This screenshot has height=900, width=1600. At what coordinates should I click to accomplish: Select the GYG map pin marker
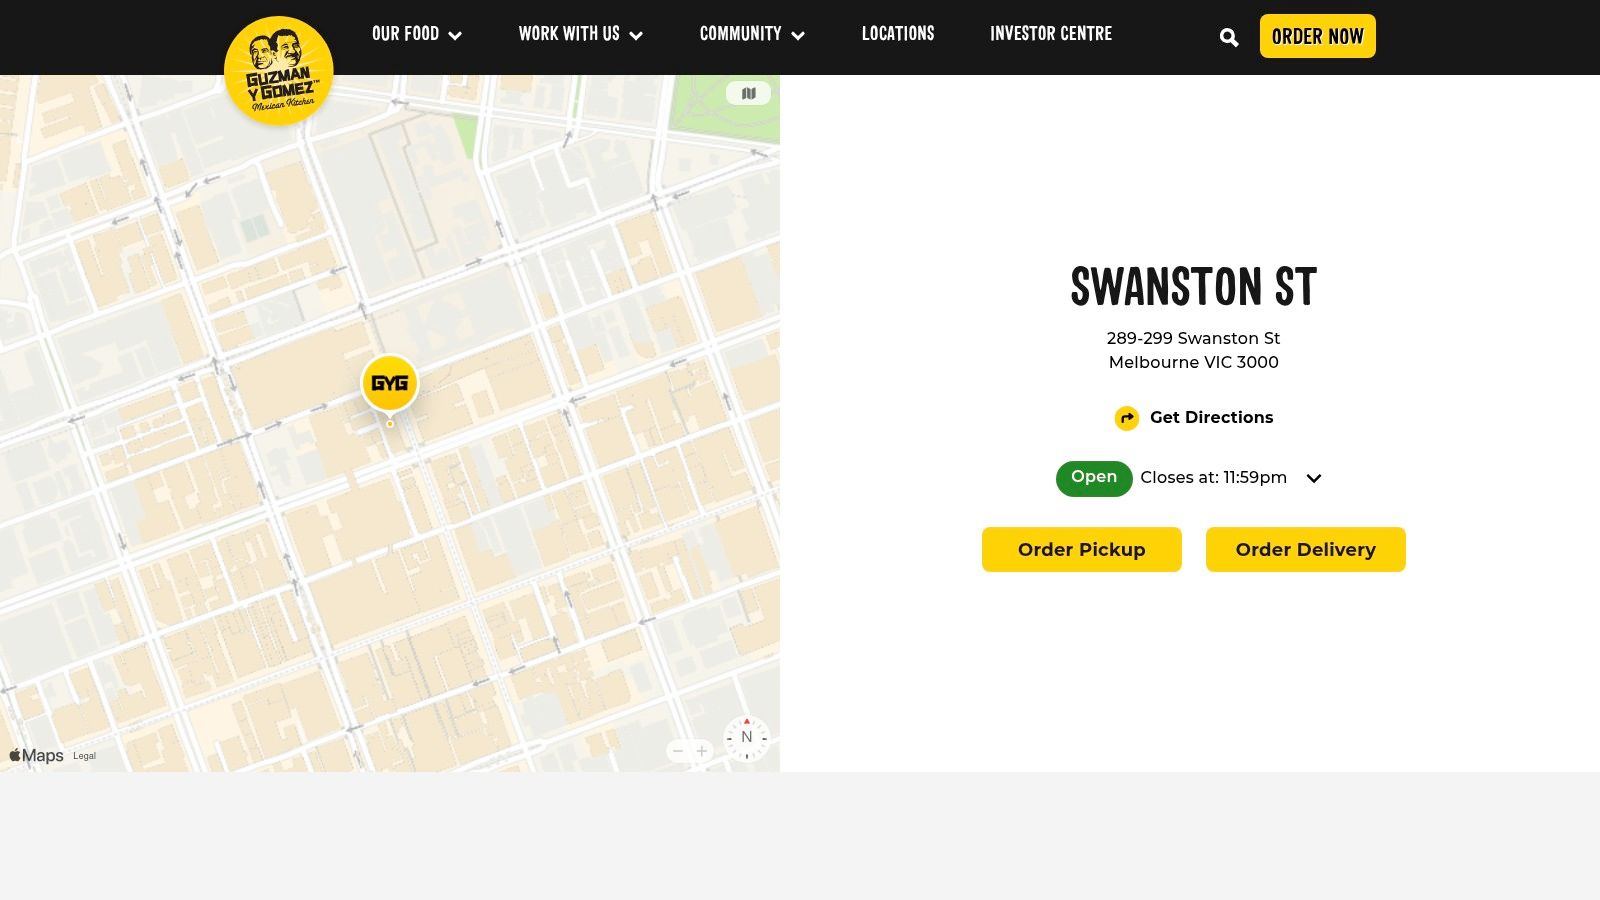[x=389, y=383]
